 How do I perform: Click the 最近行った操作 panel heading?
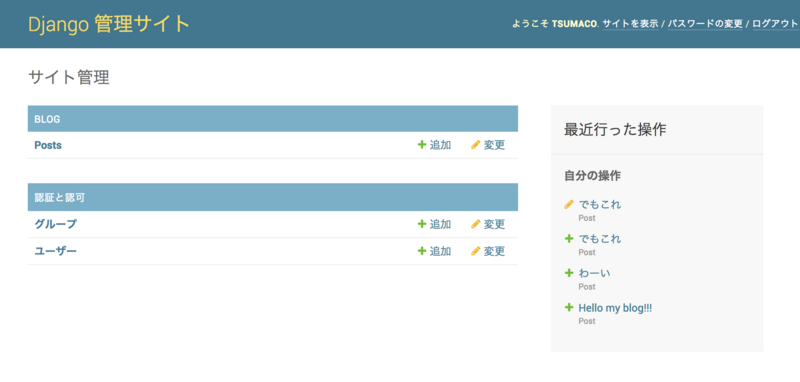(615, 130)
